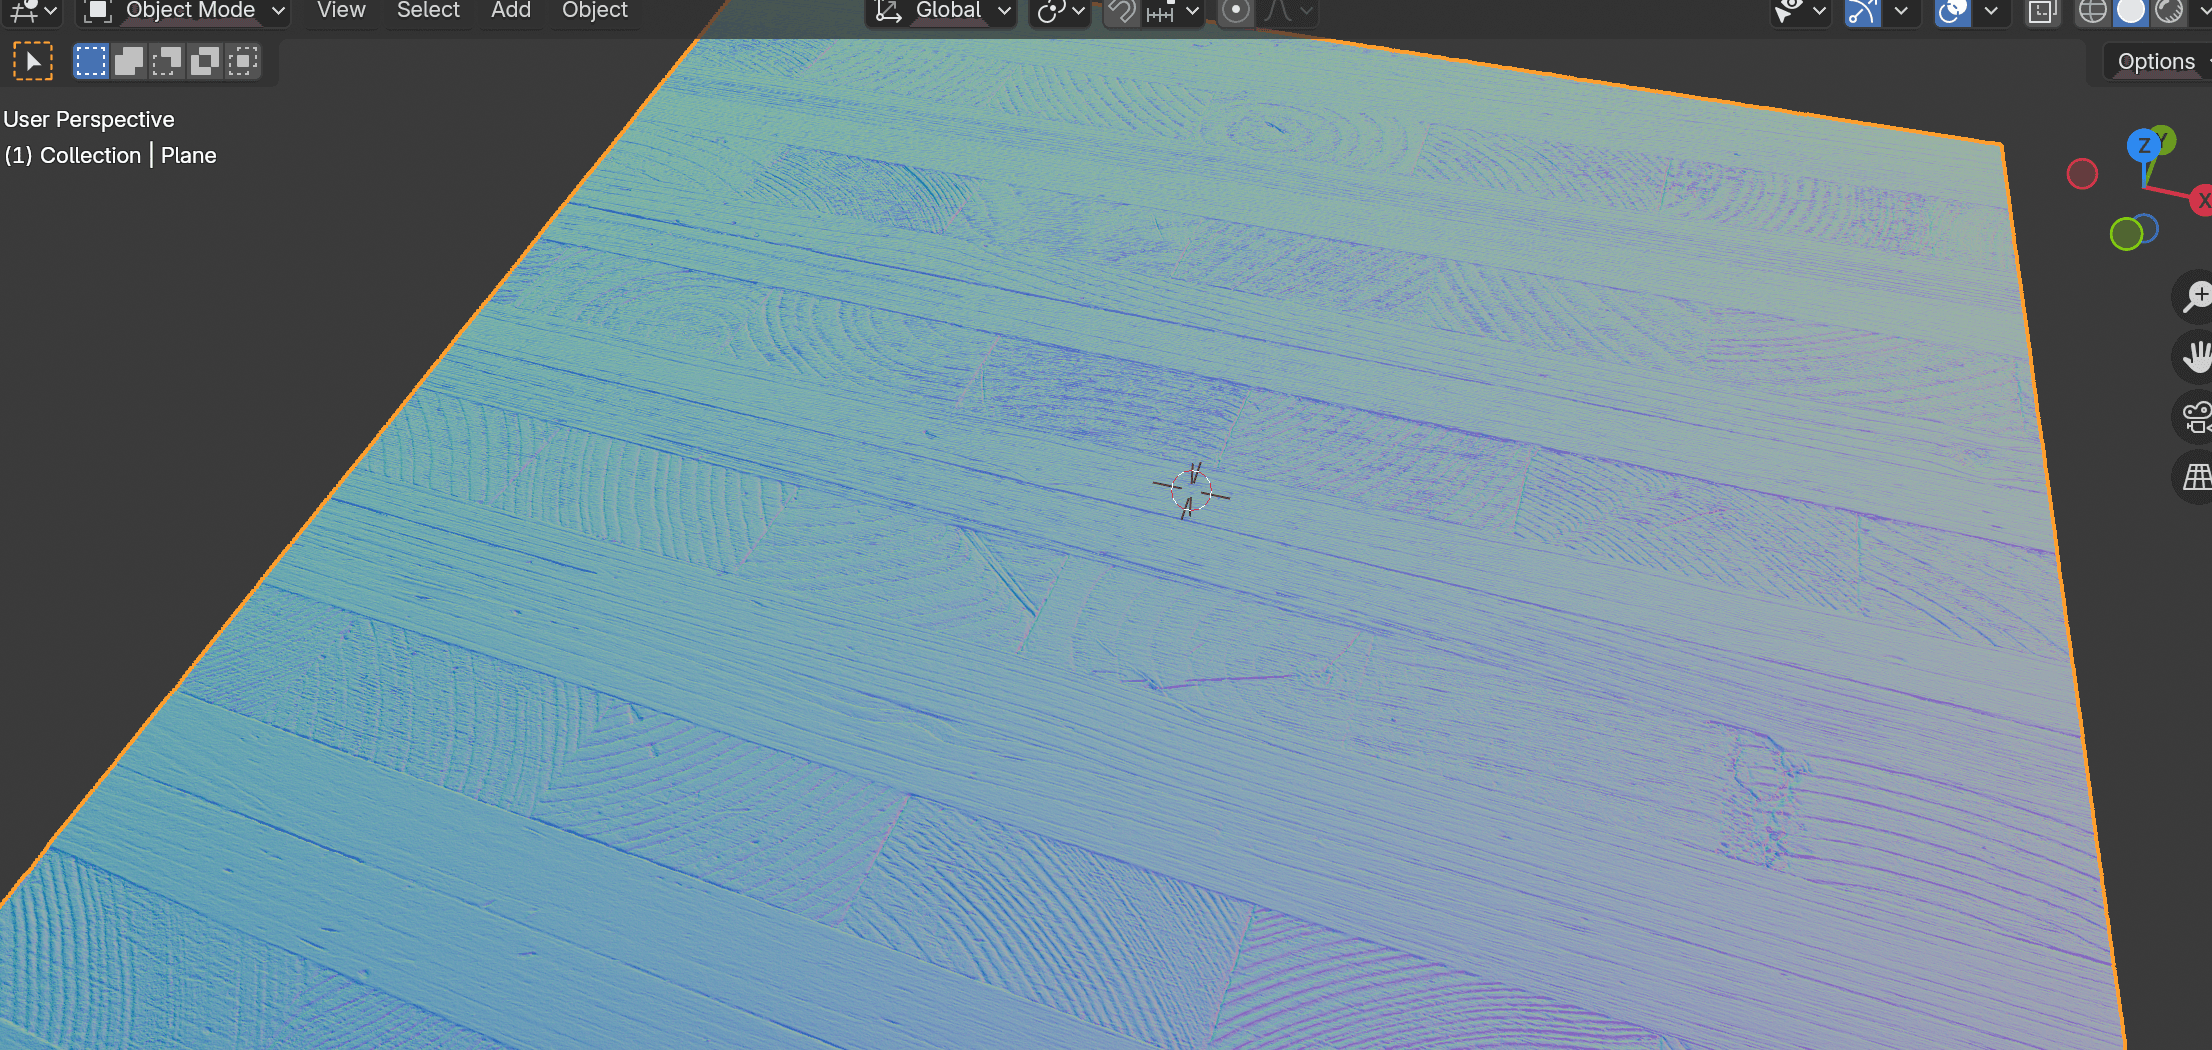2212x1050 pixels.
Task: Choose the Intersect selection mode icon
Action: coord(243,62)
